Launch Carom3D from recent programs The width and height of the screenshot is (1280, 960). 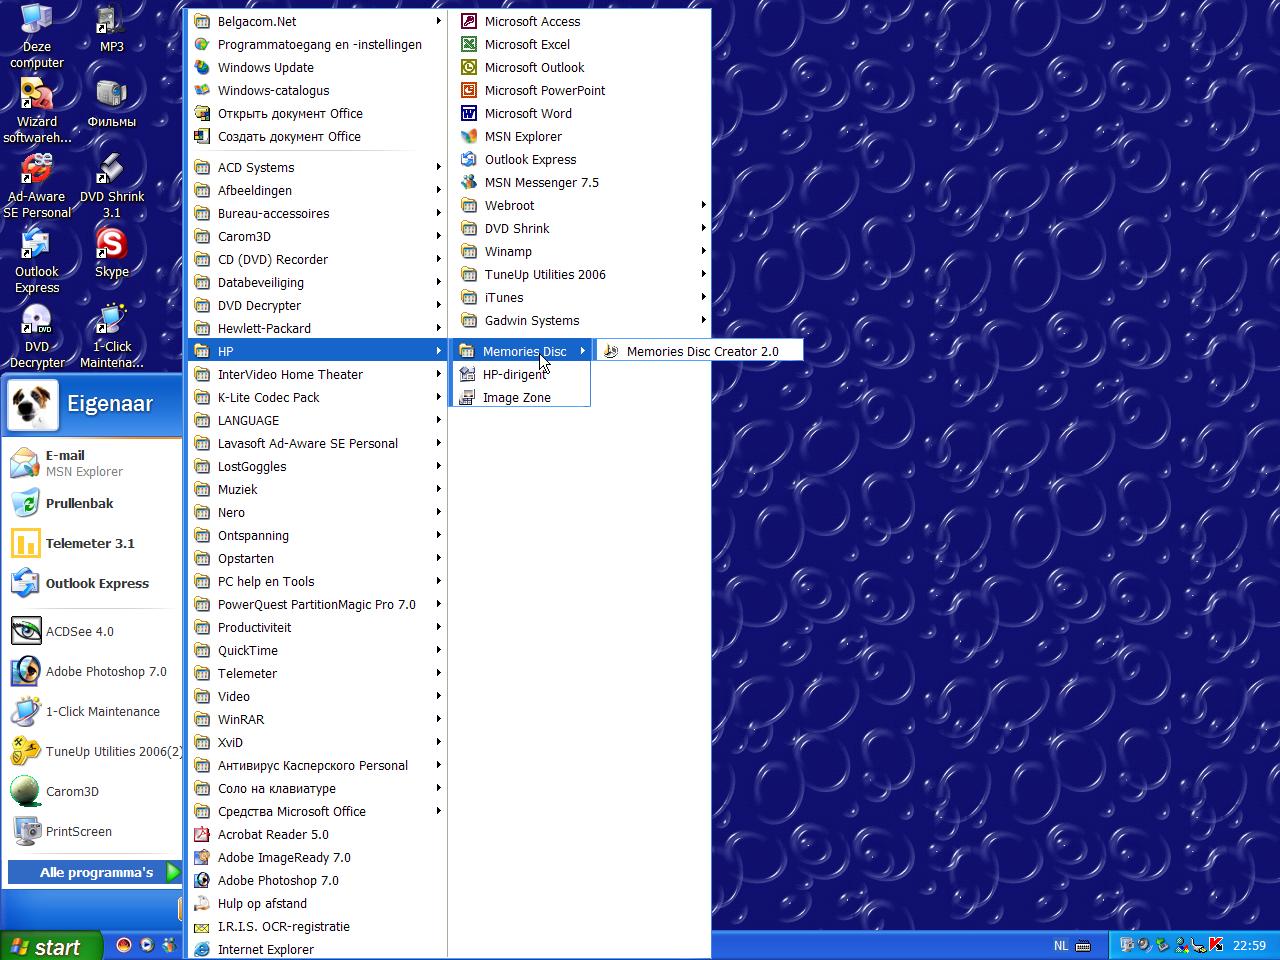pos(94,791)
